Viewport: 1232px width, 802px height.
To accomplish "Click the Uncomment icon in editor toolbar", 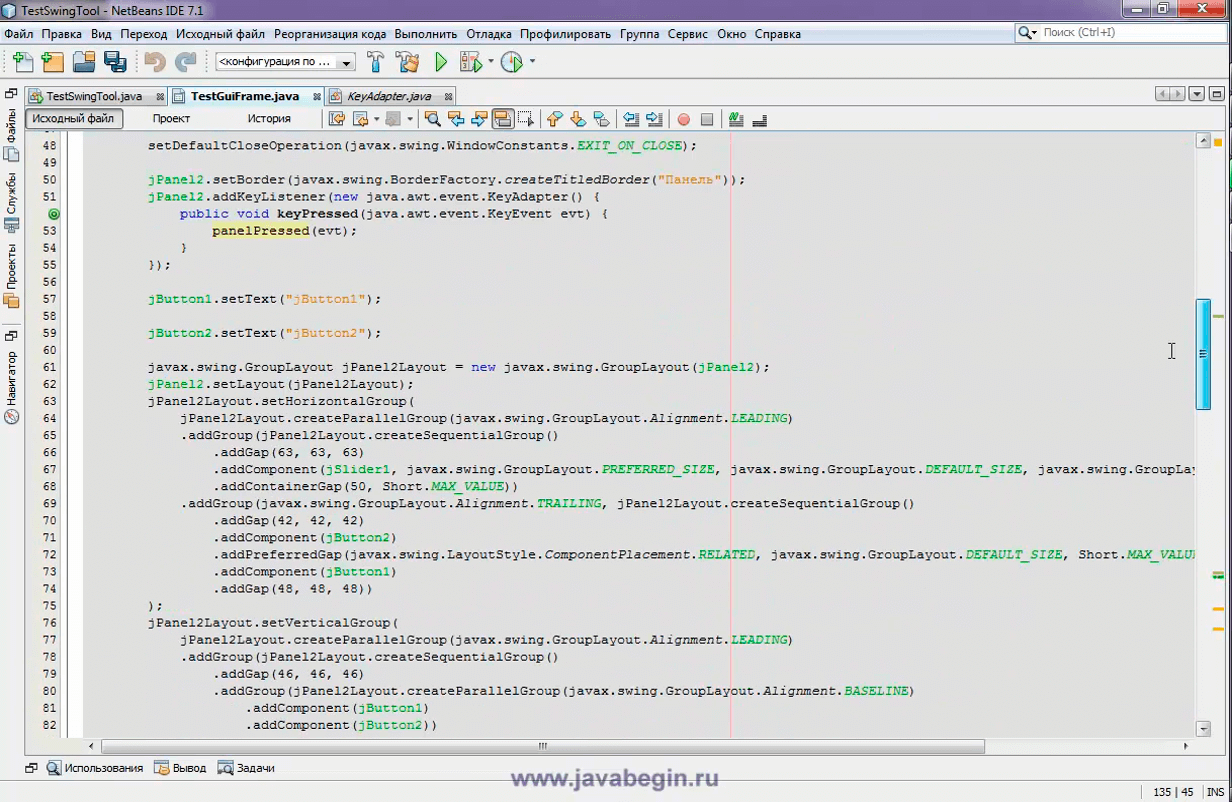I will [759, 119].
